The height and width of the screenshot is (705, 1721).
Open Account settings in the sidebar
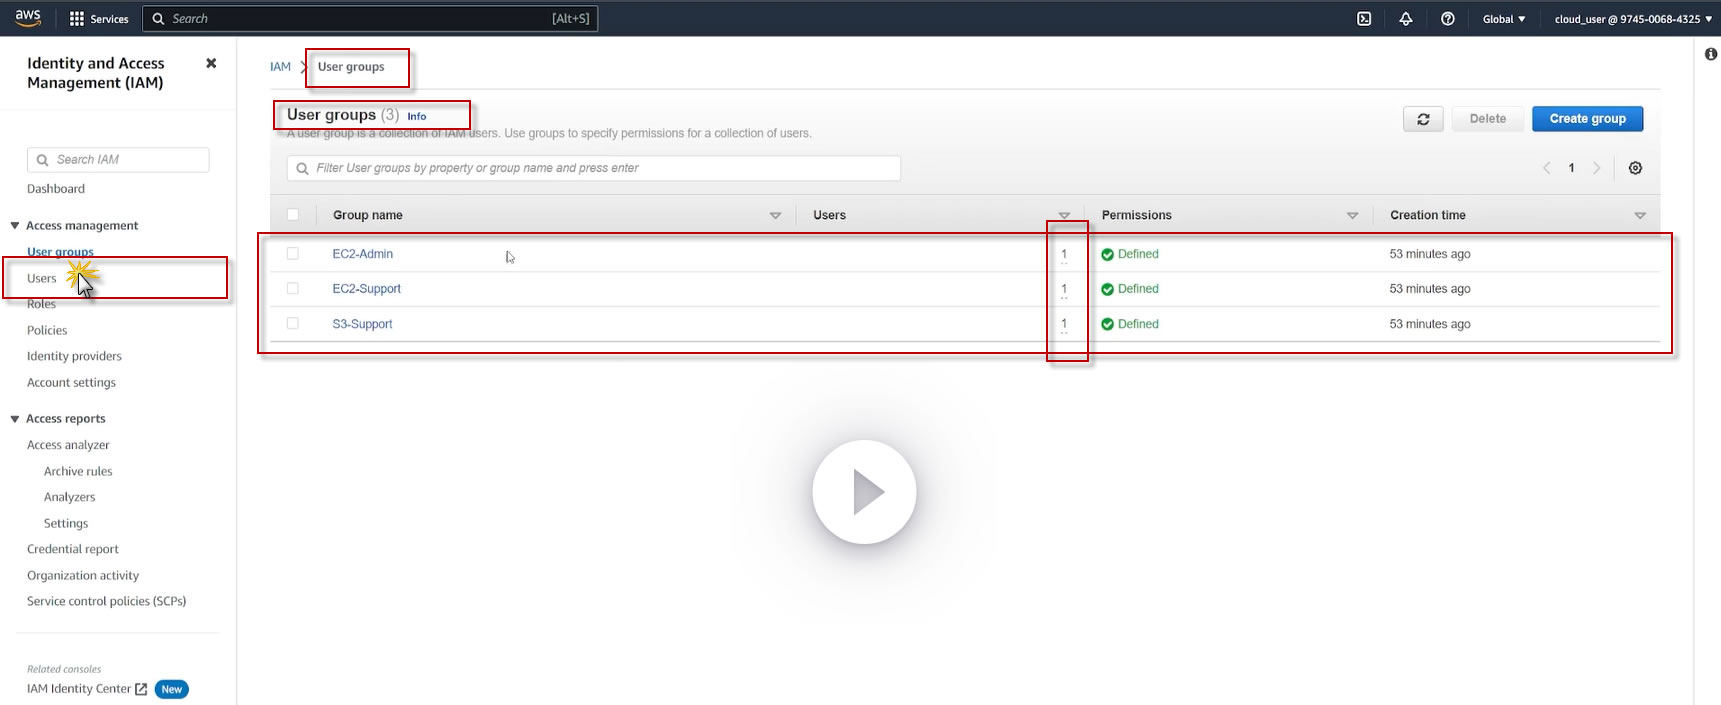[71, 382]
